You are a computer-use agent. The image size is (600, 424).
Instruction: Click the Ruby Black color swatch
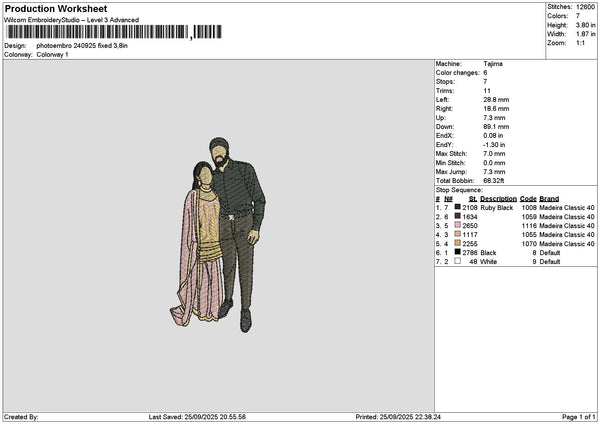pos(457,207)
